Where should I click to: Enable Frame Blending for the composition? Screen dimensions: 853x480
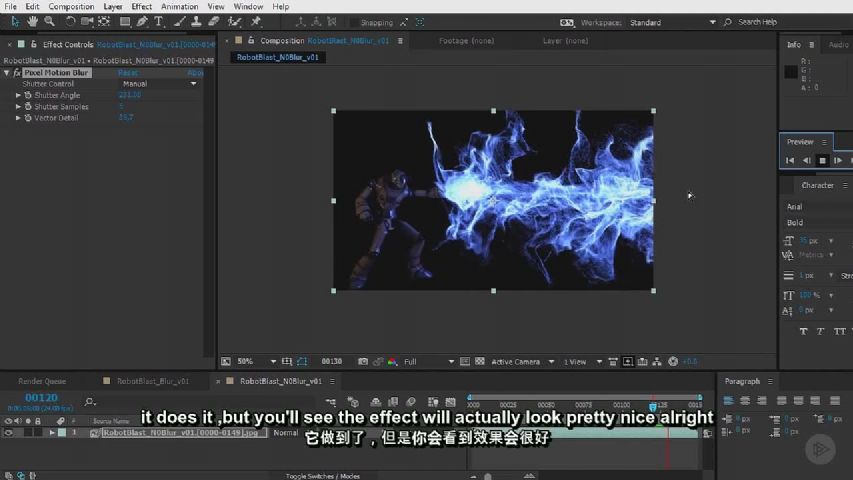point(393,402)
